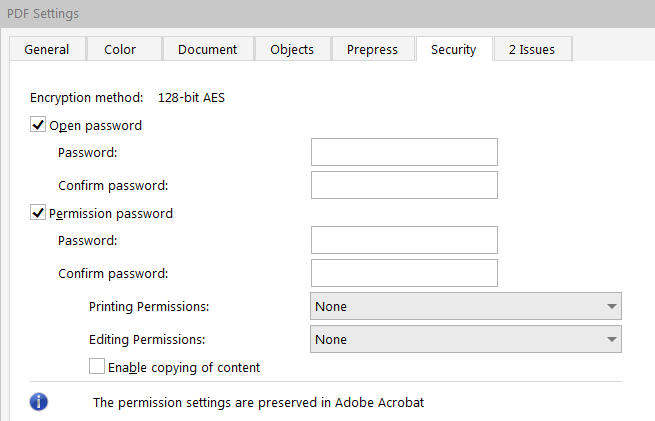The width and height of the screenshot is (655, 421).
Task: Click the Printing Permissions dropdown arrow
Action: click(x=610, y=306)
